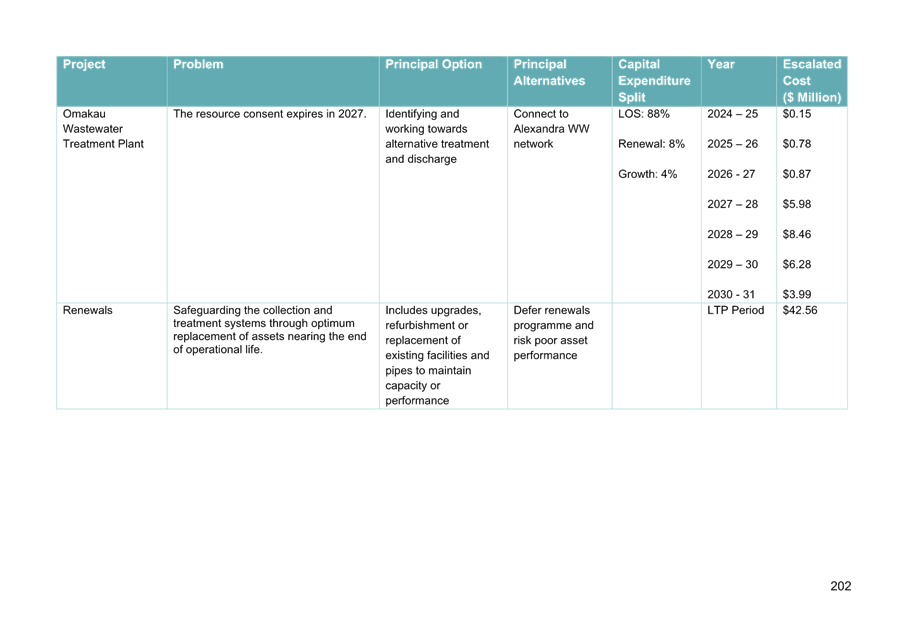Click the Defer renewals programme alternative text
This screenshot has height=626, width=907.
[553, 332]
